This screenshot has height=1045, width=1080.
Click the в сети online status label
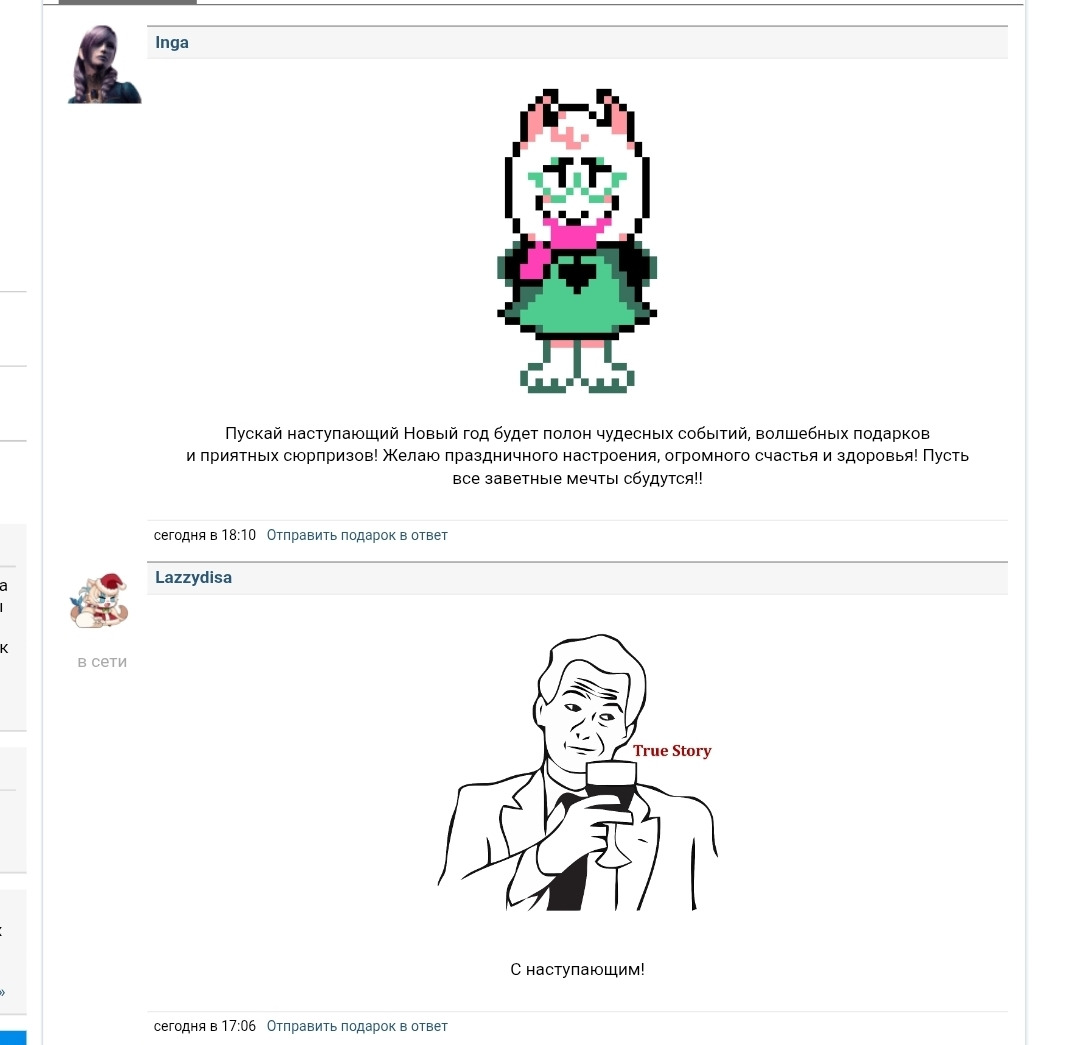[x=102, y=662]
